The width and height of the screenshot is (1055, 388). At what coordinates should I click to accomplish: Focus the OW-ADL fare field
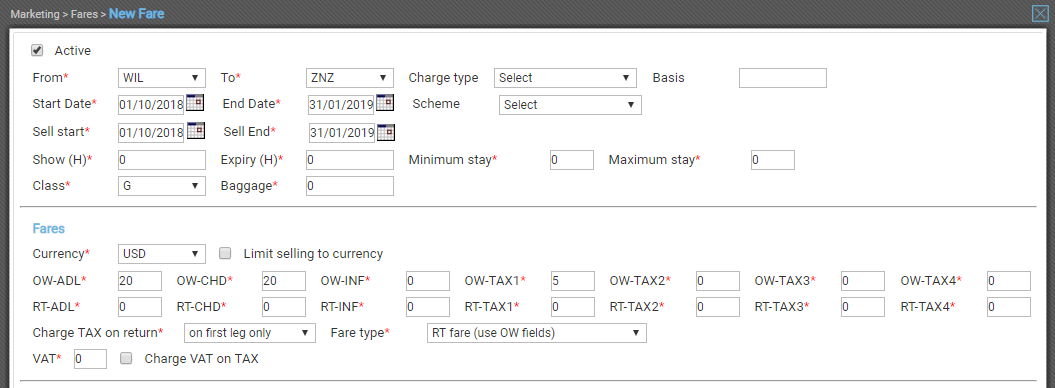[x=139, y=280]
